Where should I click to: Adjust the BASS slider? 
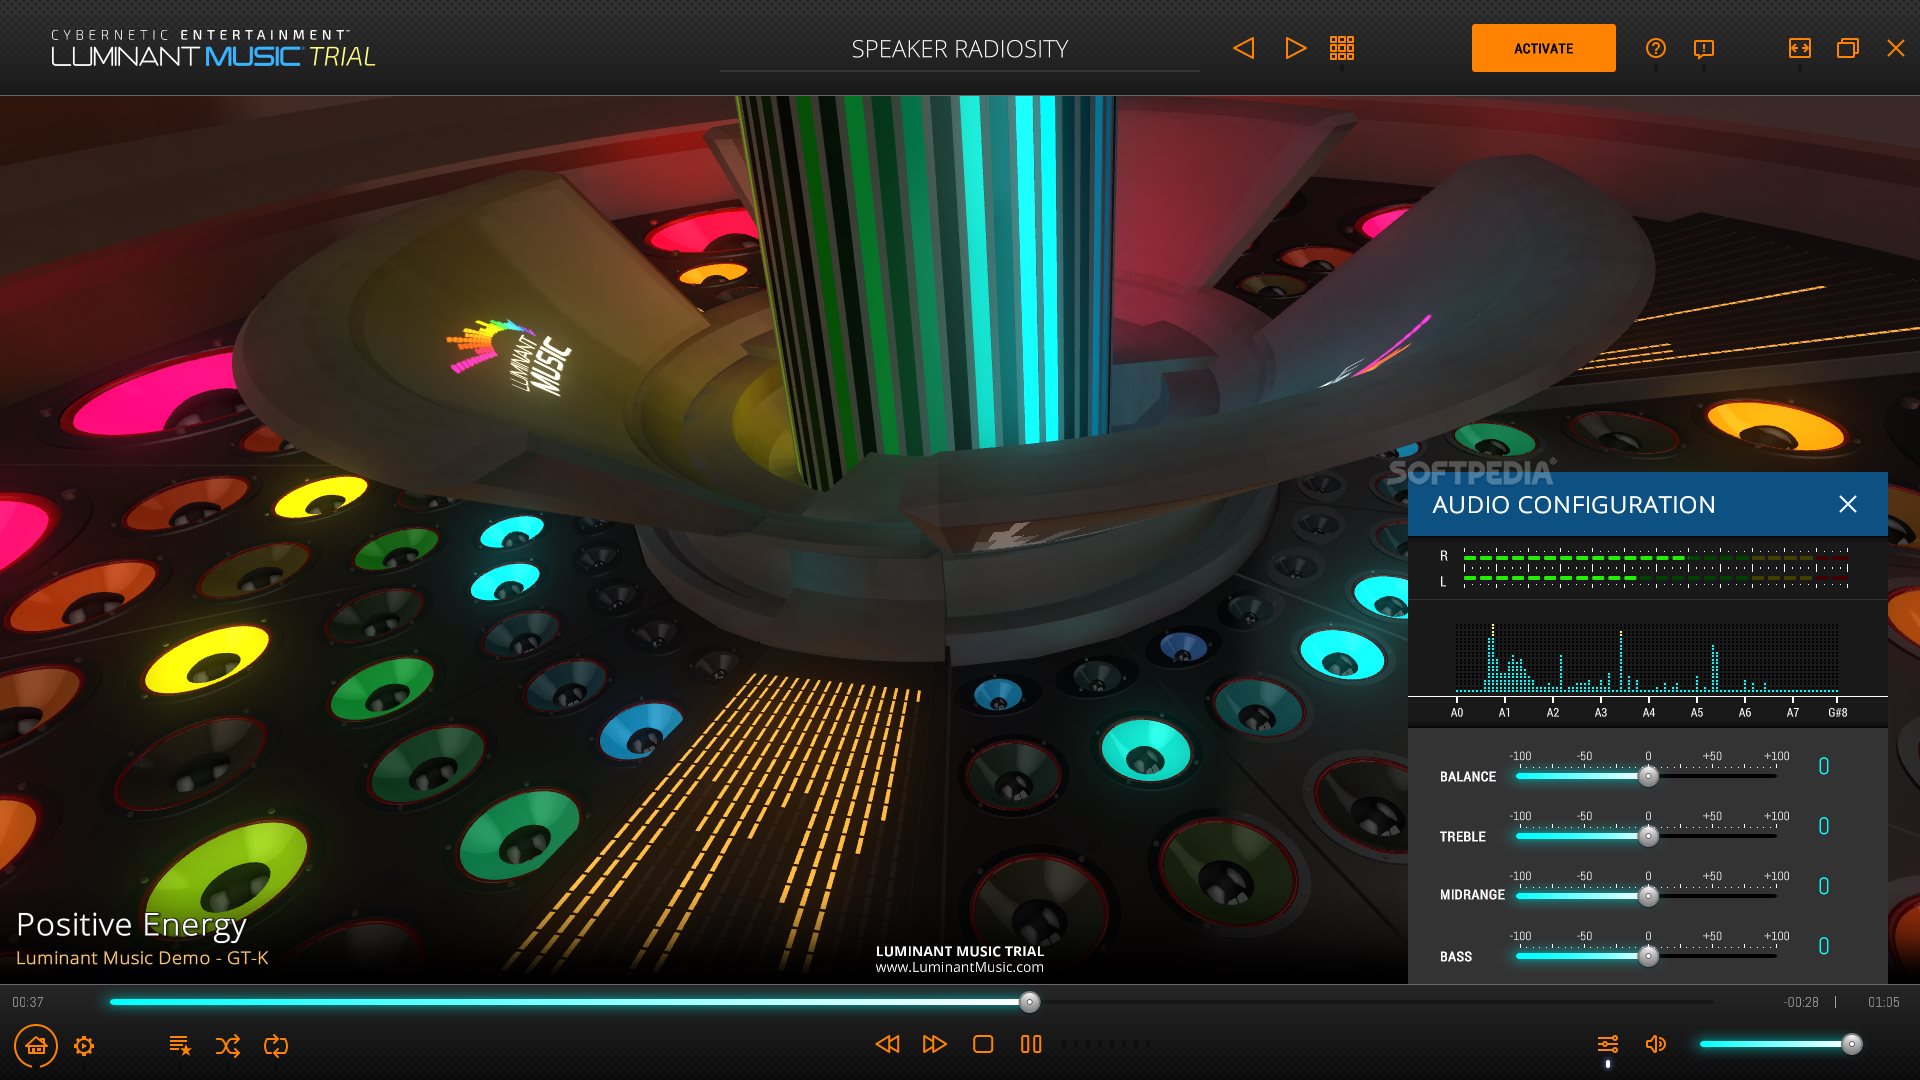[x=1647, y=956]
